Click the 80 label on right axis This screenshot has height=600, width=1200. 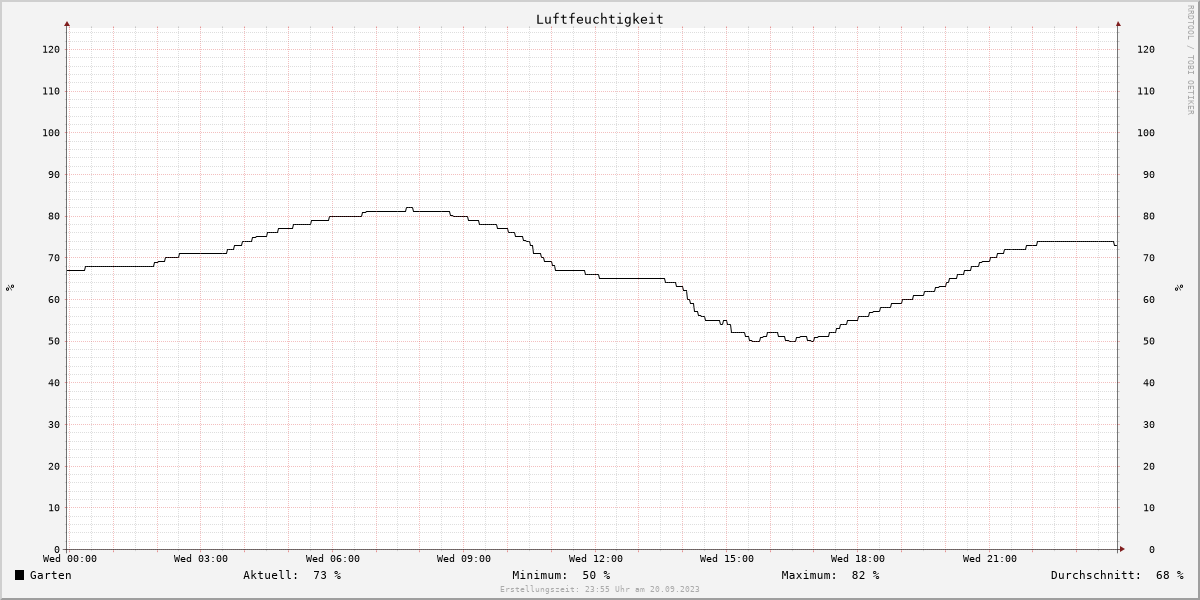click(1149, 216)
